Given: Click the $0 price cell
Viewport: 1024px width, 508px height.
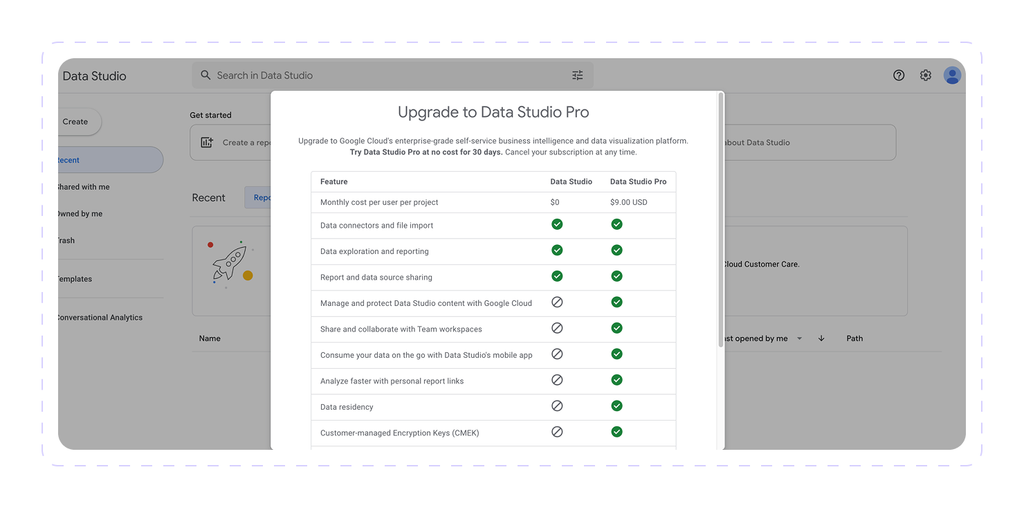Looking at the screenshot, I should pos(554,202).
